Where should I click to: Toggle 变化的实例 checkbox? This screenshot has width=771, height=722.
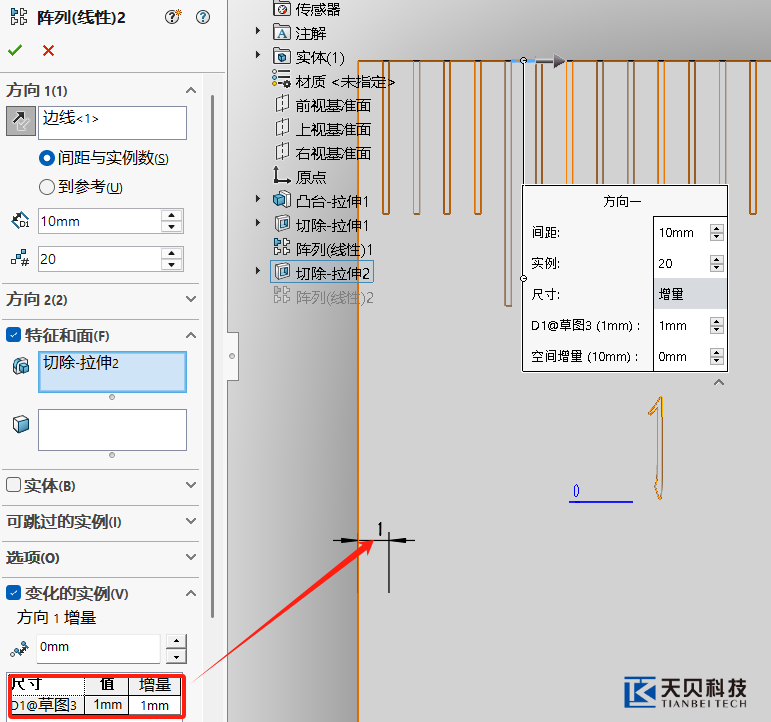(13, 593)
